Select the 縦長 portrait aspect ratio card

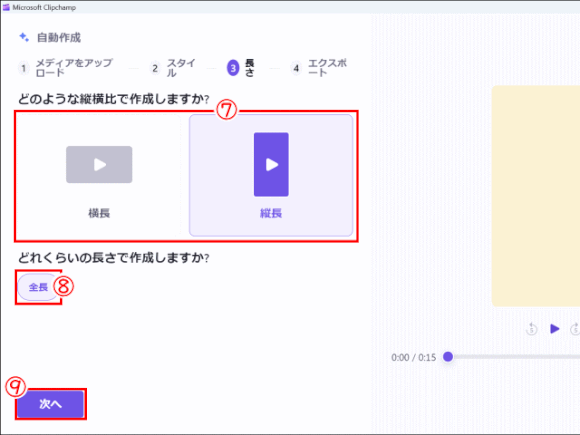[271, 175]
